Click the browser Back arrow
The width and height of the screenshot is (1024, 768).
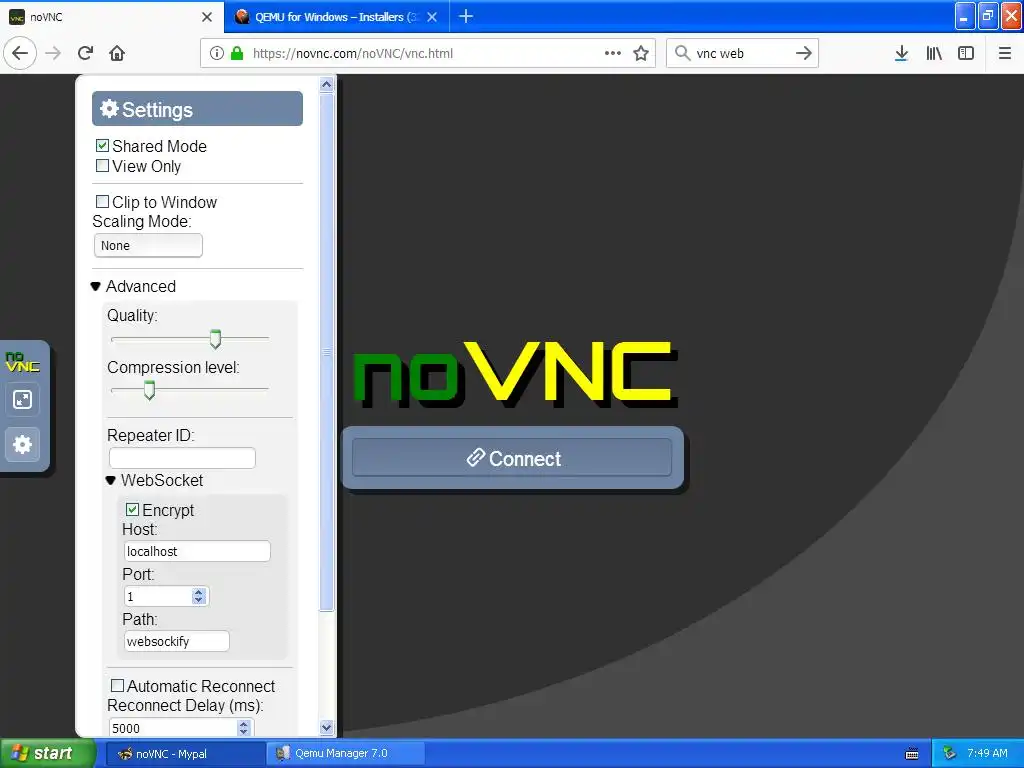pyautogui.click(x=20, y=53)
